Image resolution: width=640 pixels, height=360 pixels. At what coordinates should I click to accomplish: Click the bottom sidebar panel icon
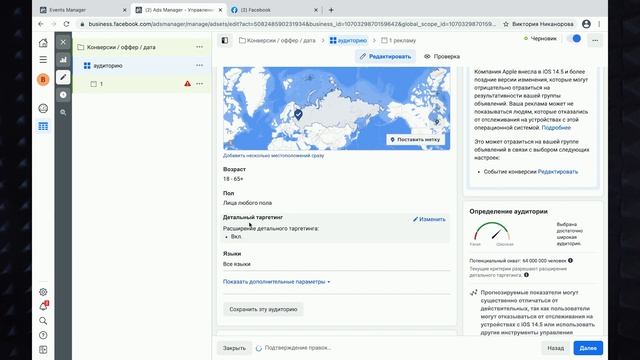(x=43, y=350)
